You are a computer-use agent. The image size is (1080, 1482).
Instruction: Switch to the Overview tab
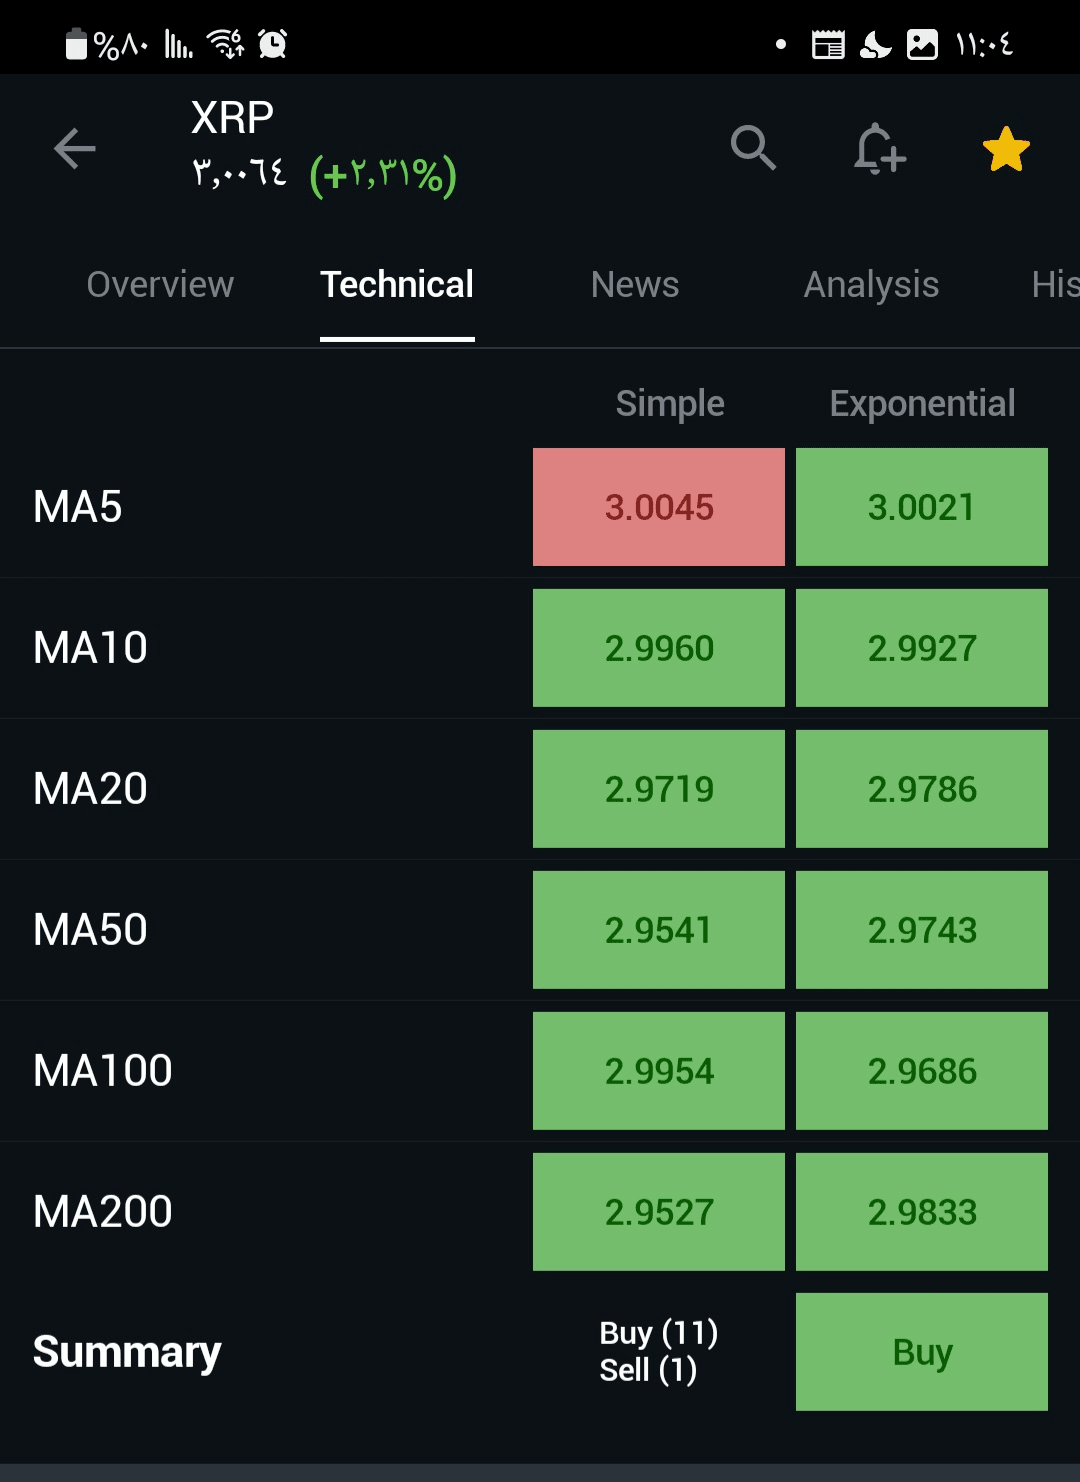[160, 285]
